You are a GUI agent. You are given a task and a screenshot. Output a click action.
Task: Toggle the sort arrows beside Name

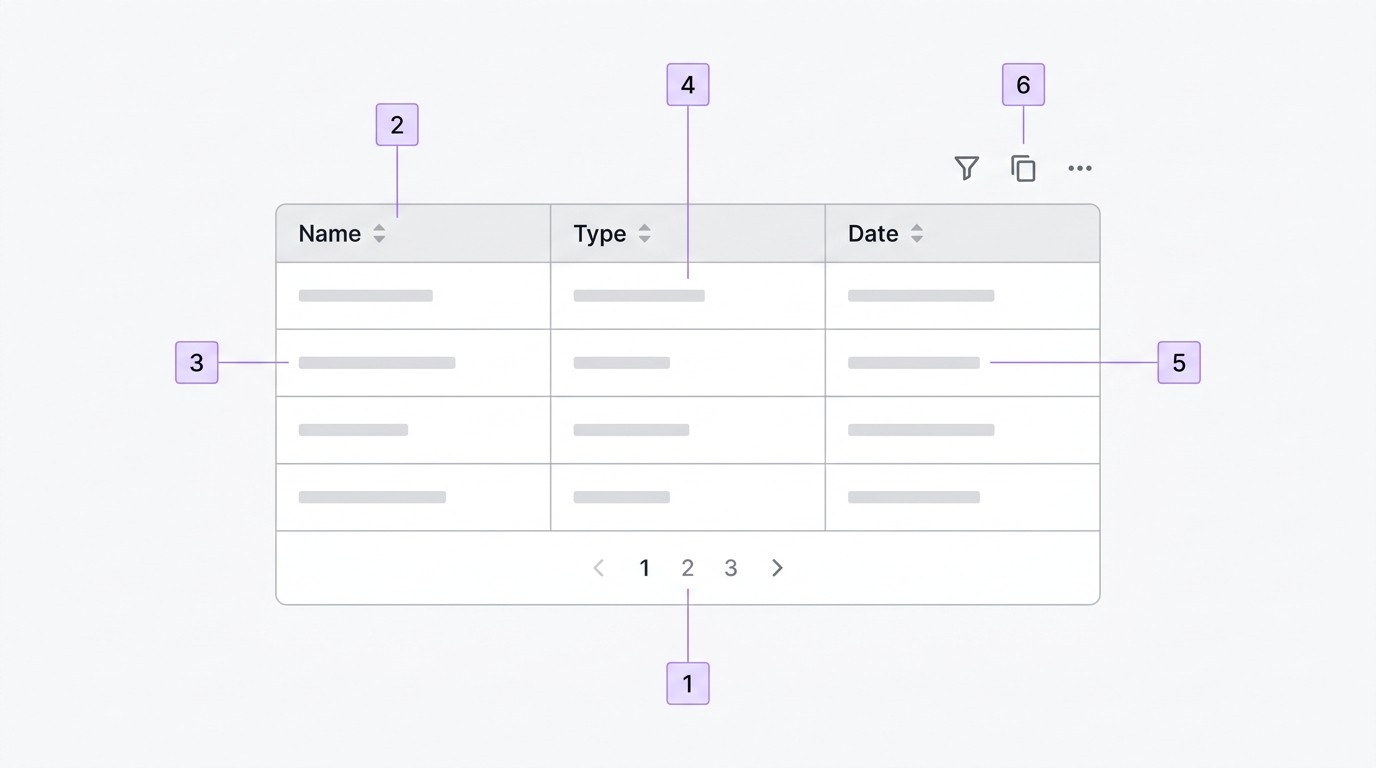(x=379, y=234)
